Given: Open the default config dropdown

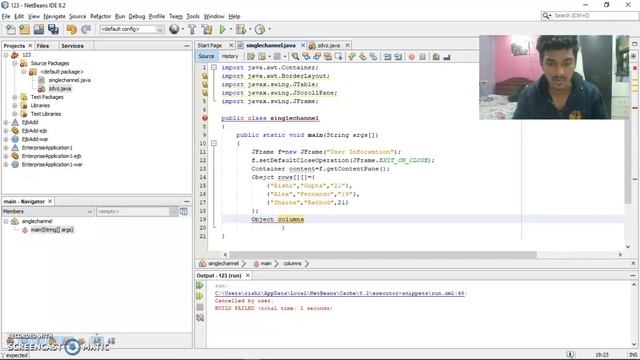Looking at the screenshot, I should pyautogui.click(x=131, y=29).
